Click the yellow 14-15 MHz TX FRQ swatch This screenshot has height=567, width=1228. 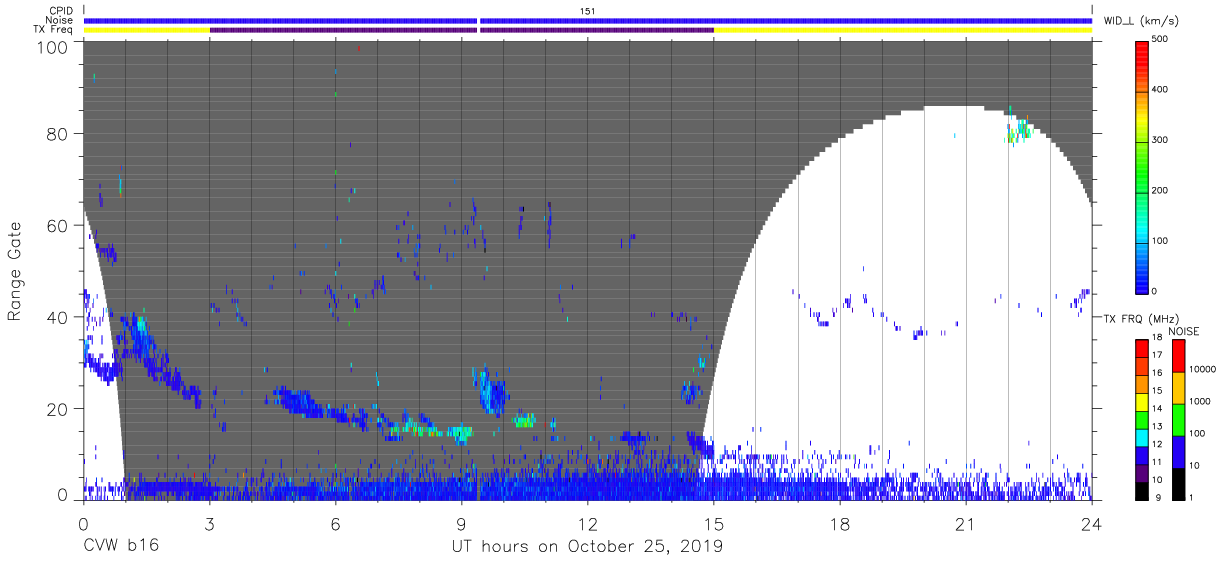point(1141,401)
